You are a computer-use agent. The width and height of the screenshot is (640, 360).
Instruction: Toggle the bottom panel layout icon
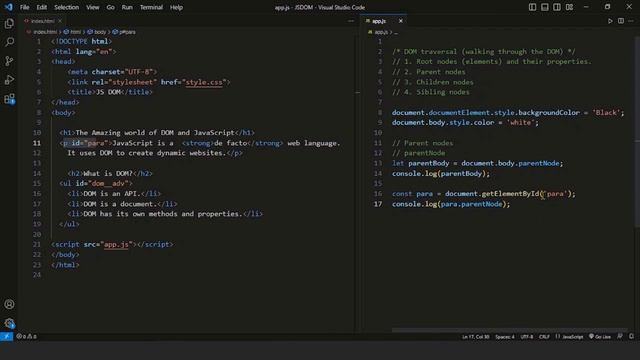(544, 7)
